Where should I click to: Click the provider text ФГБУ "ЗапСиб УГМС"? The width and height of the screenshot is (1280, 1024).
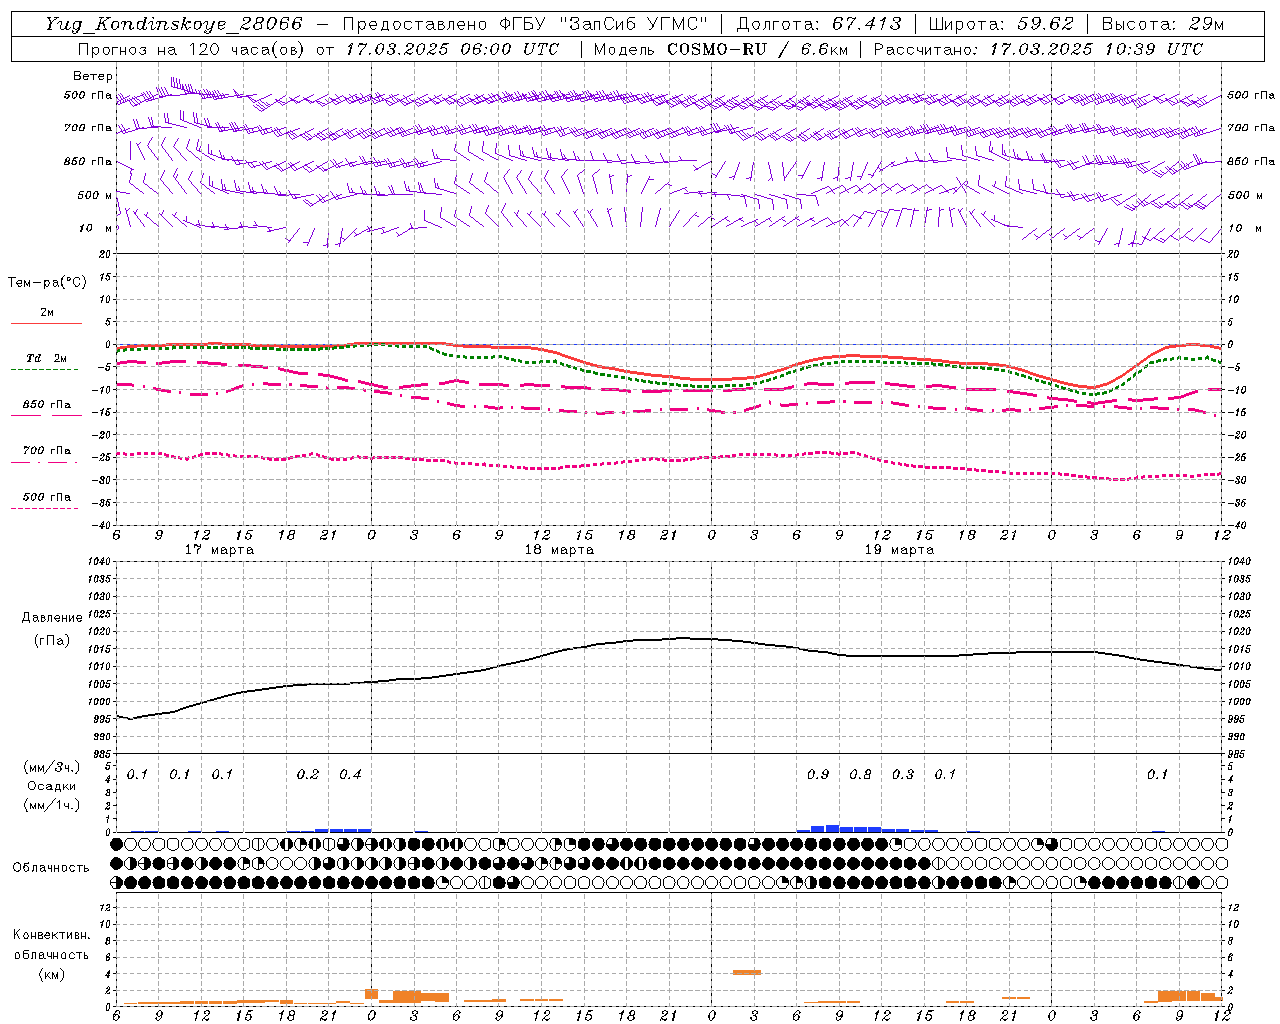tap(603, 24)
